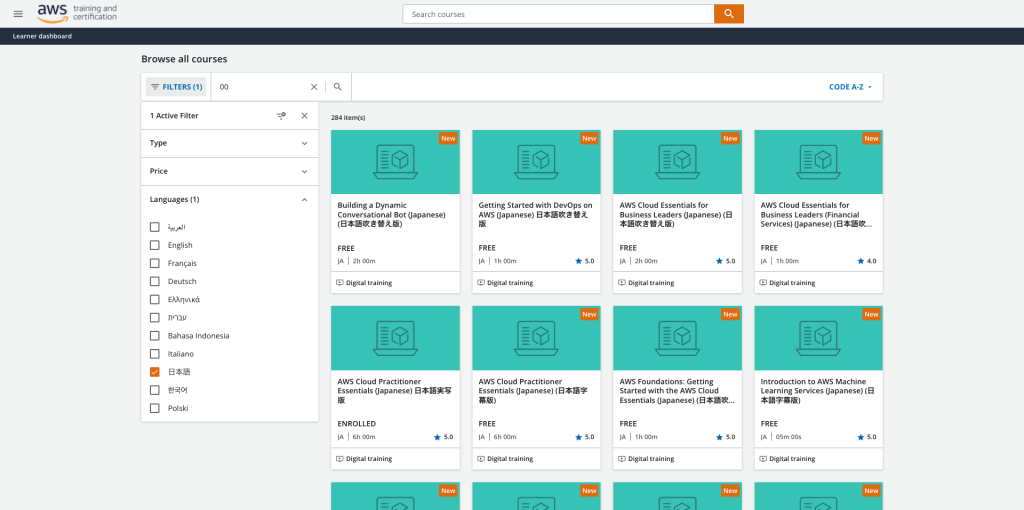The height and width of the screenshot is (510, 1024).
Task: Open the Building a Dynamic Conversational Bot thumbnail
Action: point(395,161)
